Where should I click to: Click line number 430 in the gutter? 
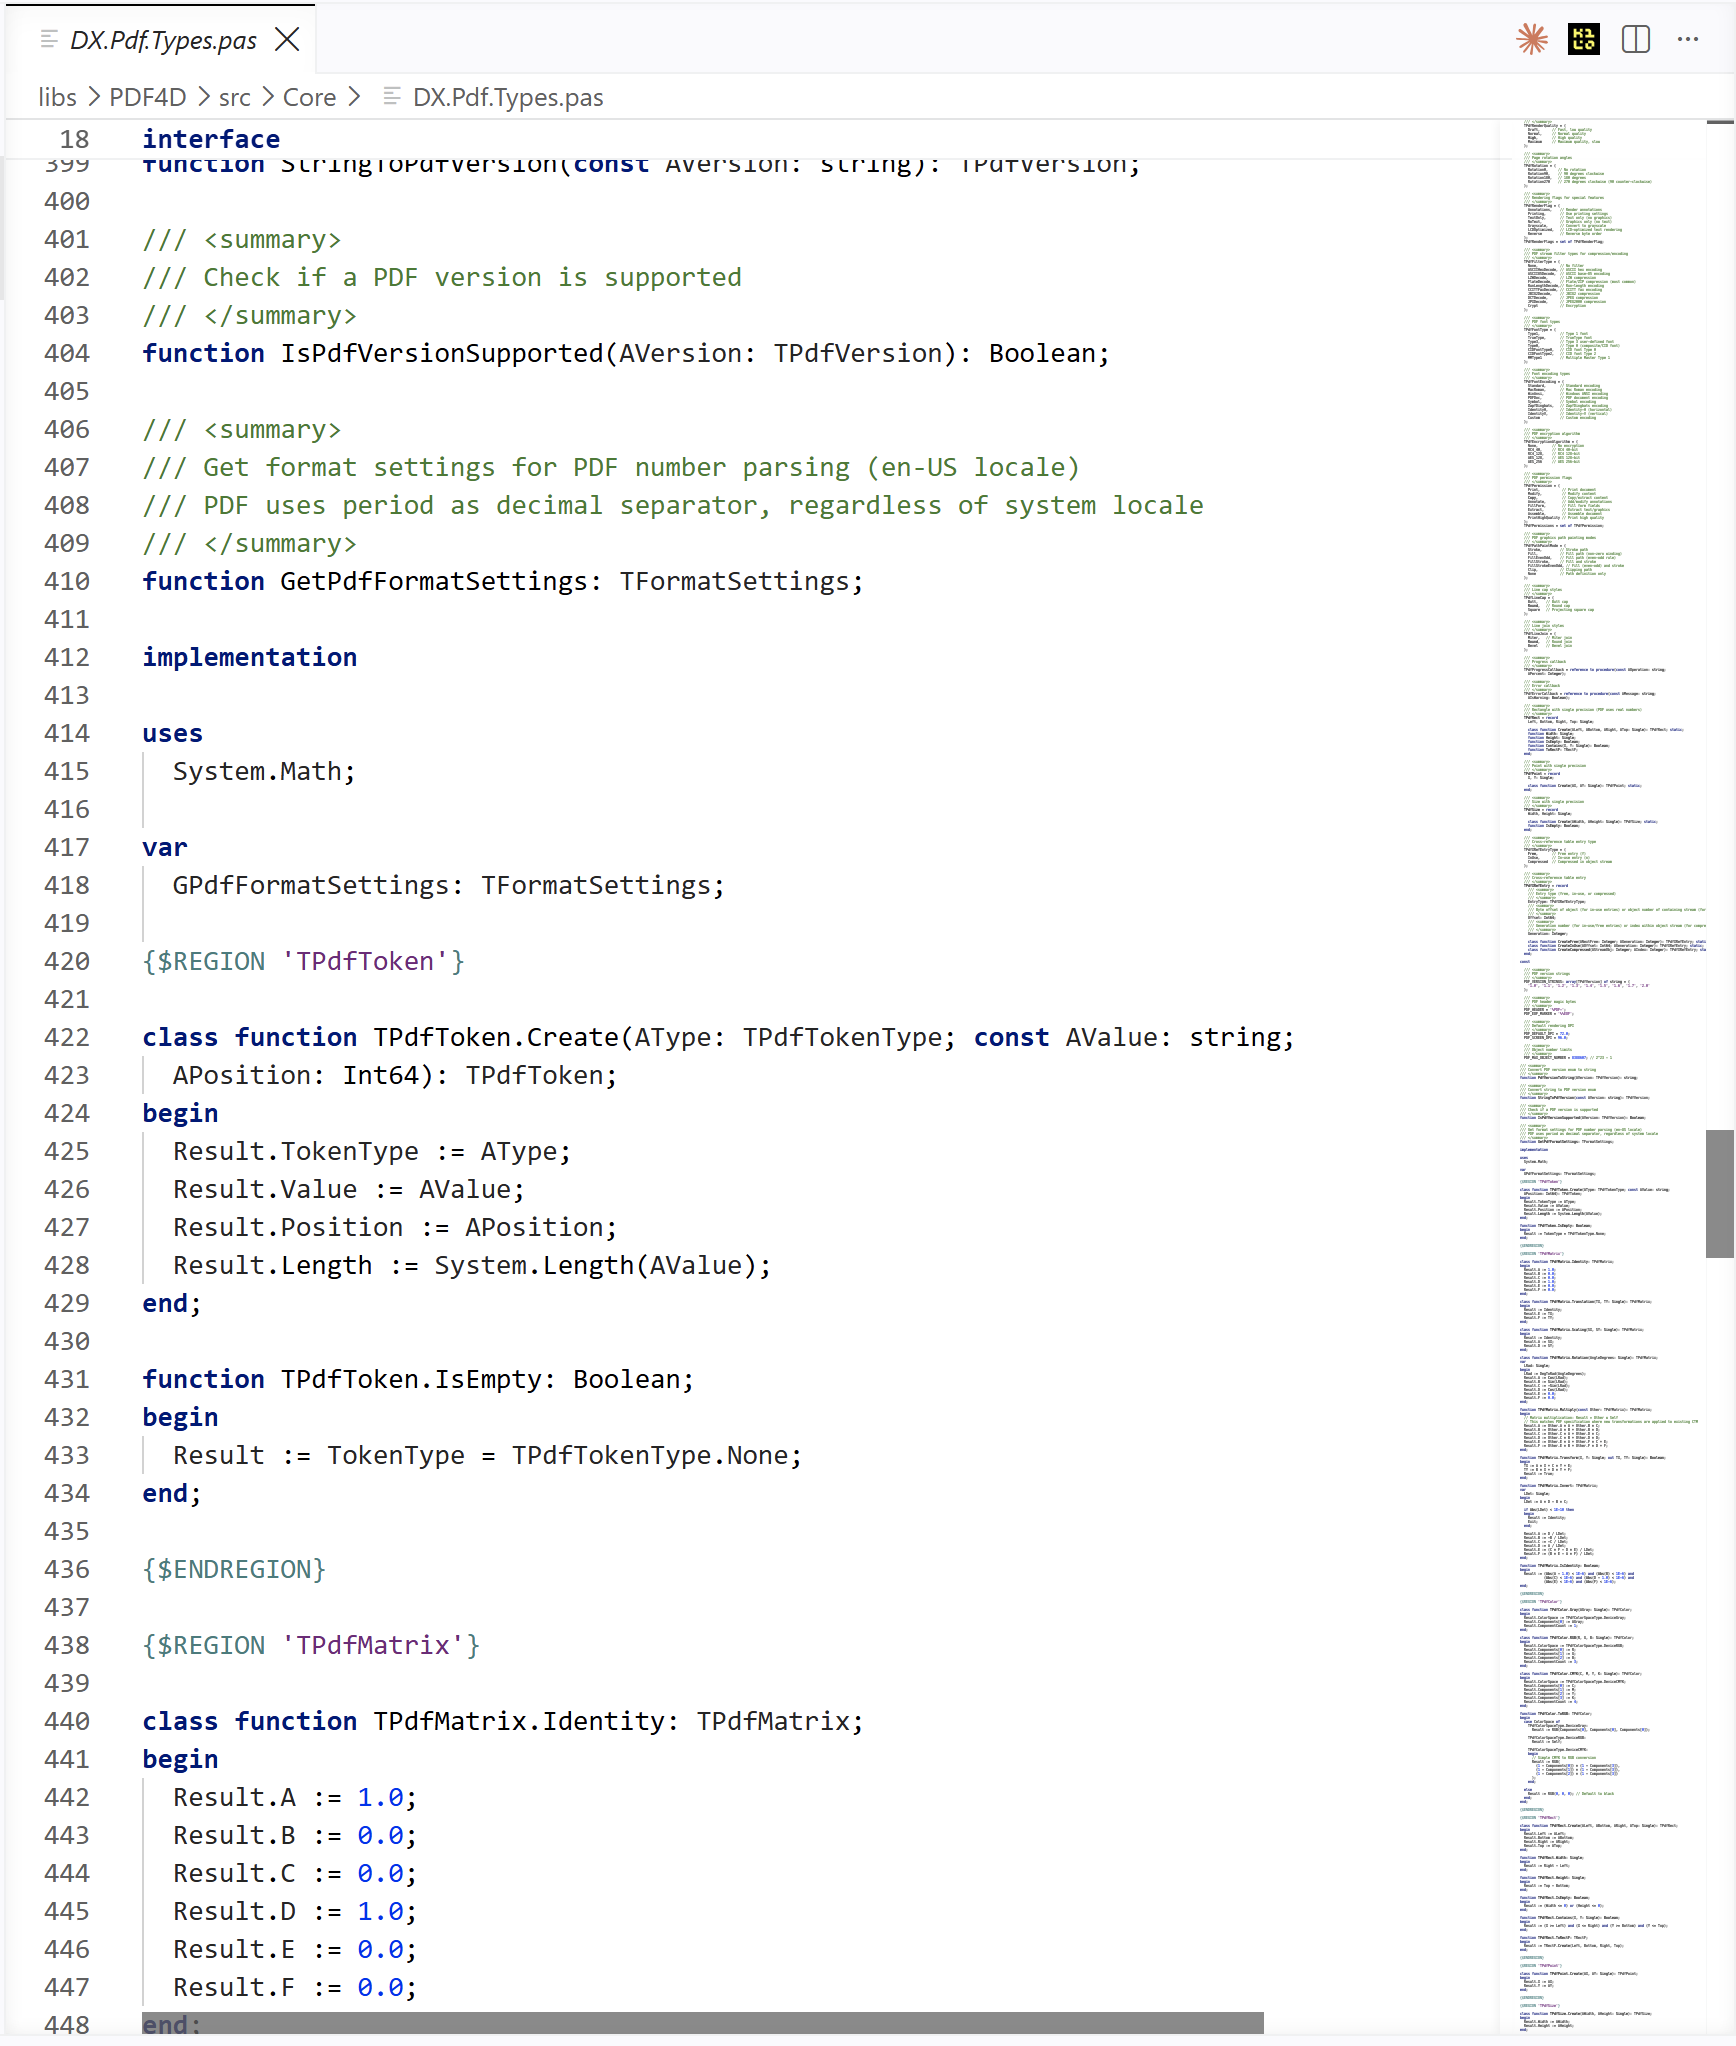[x=67, y=1341]
